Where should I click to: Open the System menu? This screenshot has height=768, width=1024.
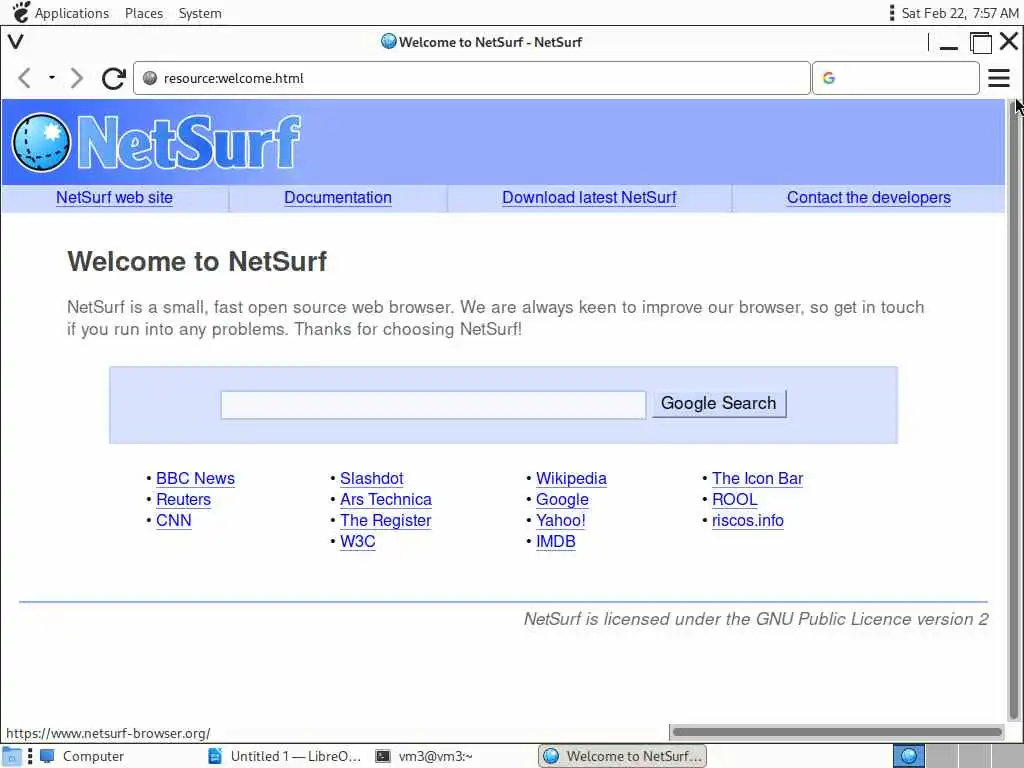click(x=200, y=13)
